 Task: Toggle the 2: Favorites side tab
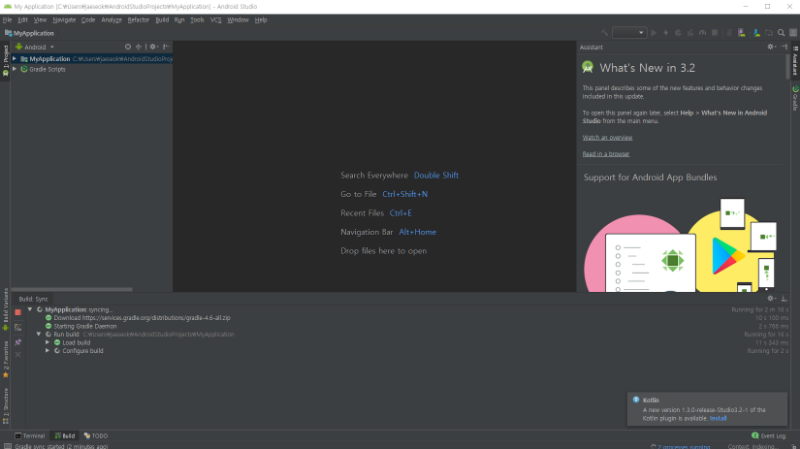[6, 360]
